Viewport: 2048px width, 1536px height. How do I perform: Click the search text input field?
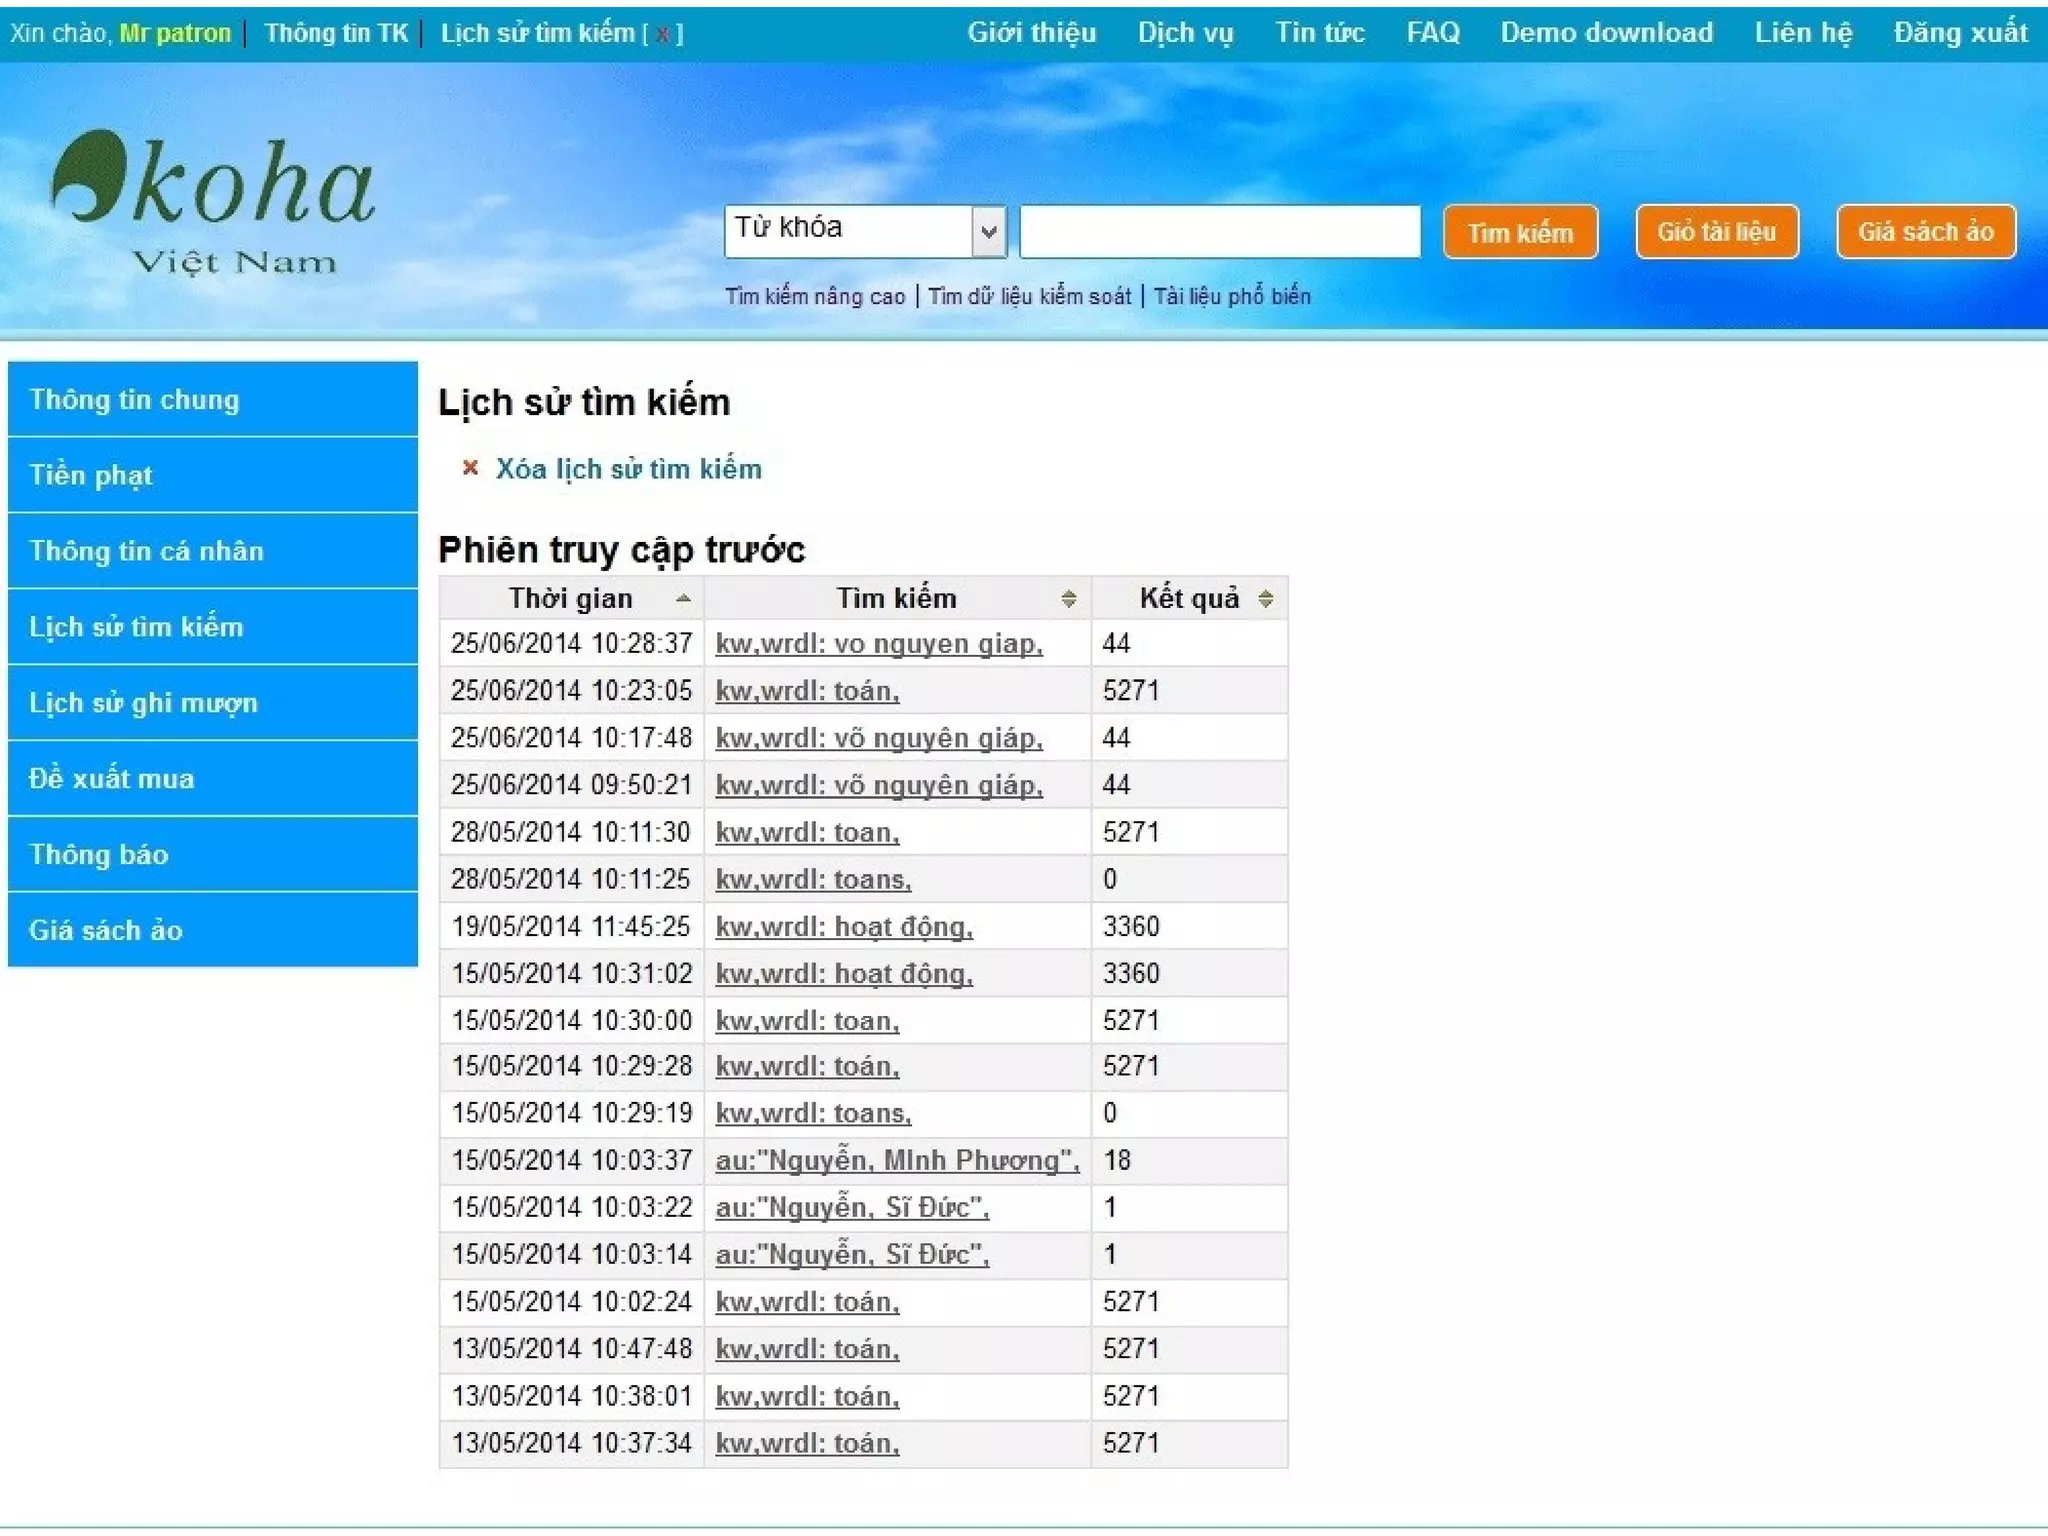(1219, 232)
